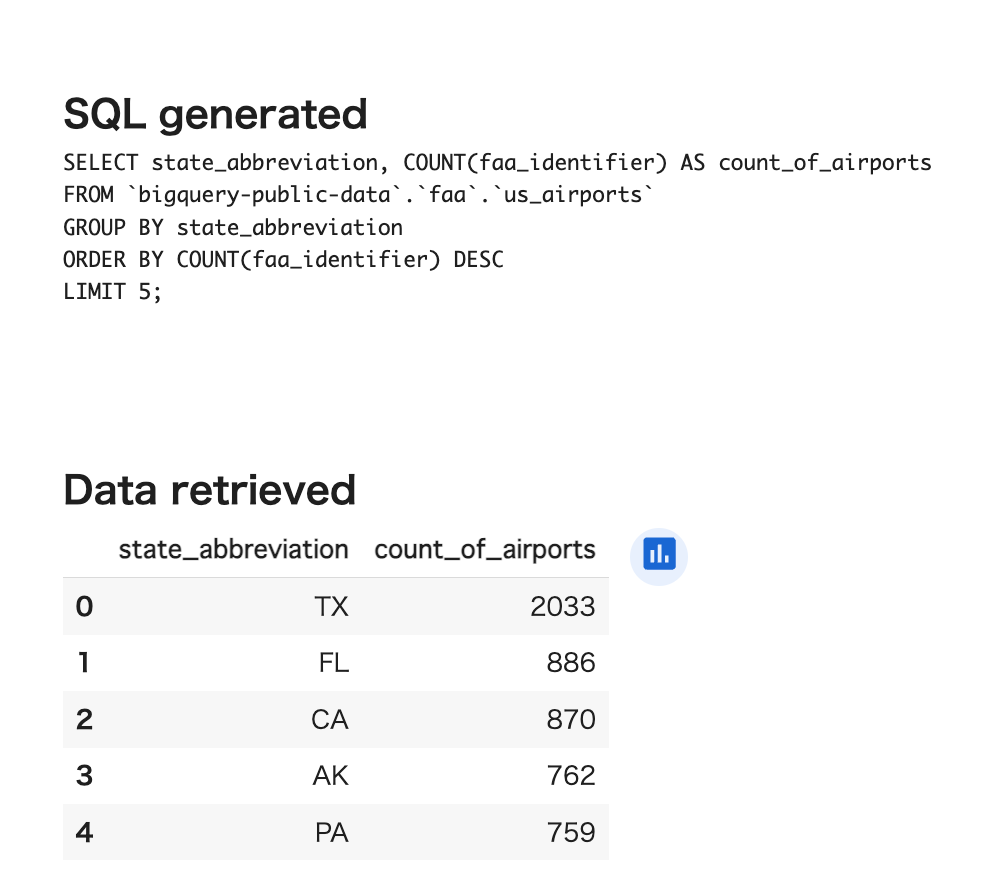The height and width of the screenshot is (870, 1008).
Task: Click the GROUP BY state_abbreviation line
Action: click(x=233, y=227)
